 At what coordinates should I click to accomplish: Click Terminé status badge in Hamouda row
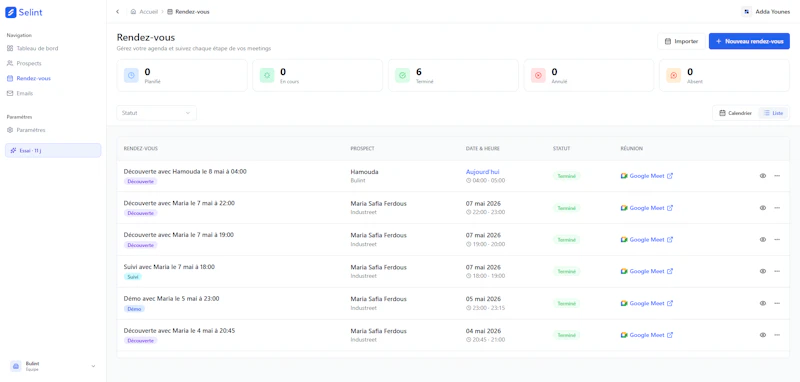tap(567, 176)
